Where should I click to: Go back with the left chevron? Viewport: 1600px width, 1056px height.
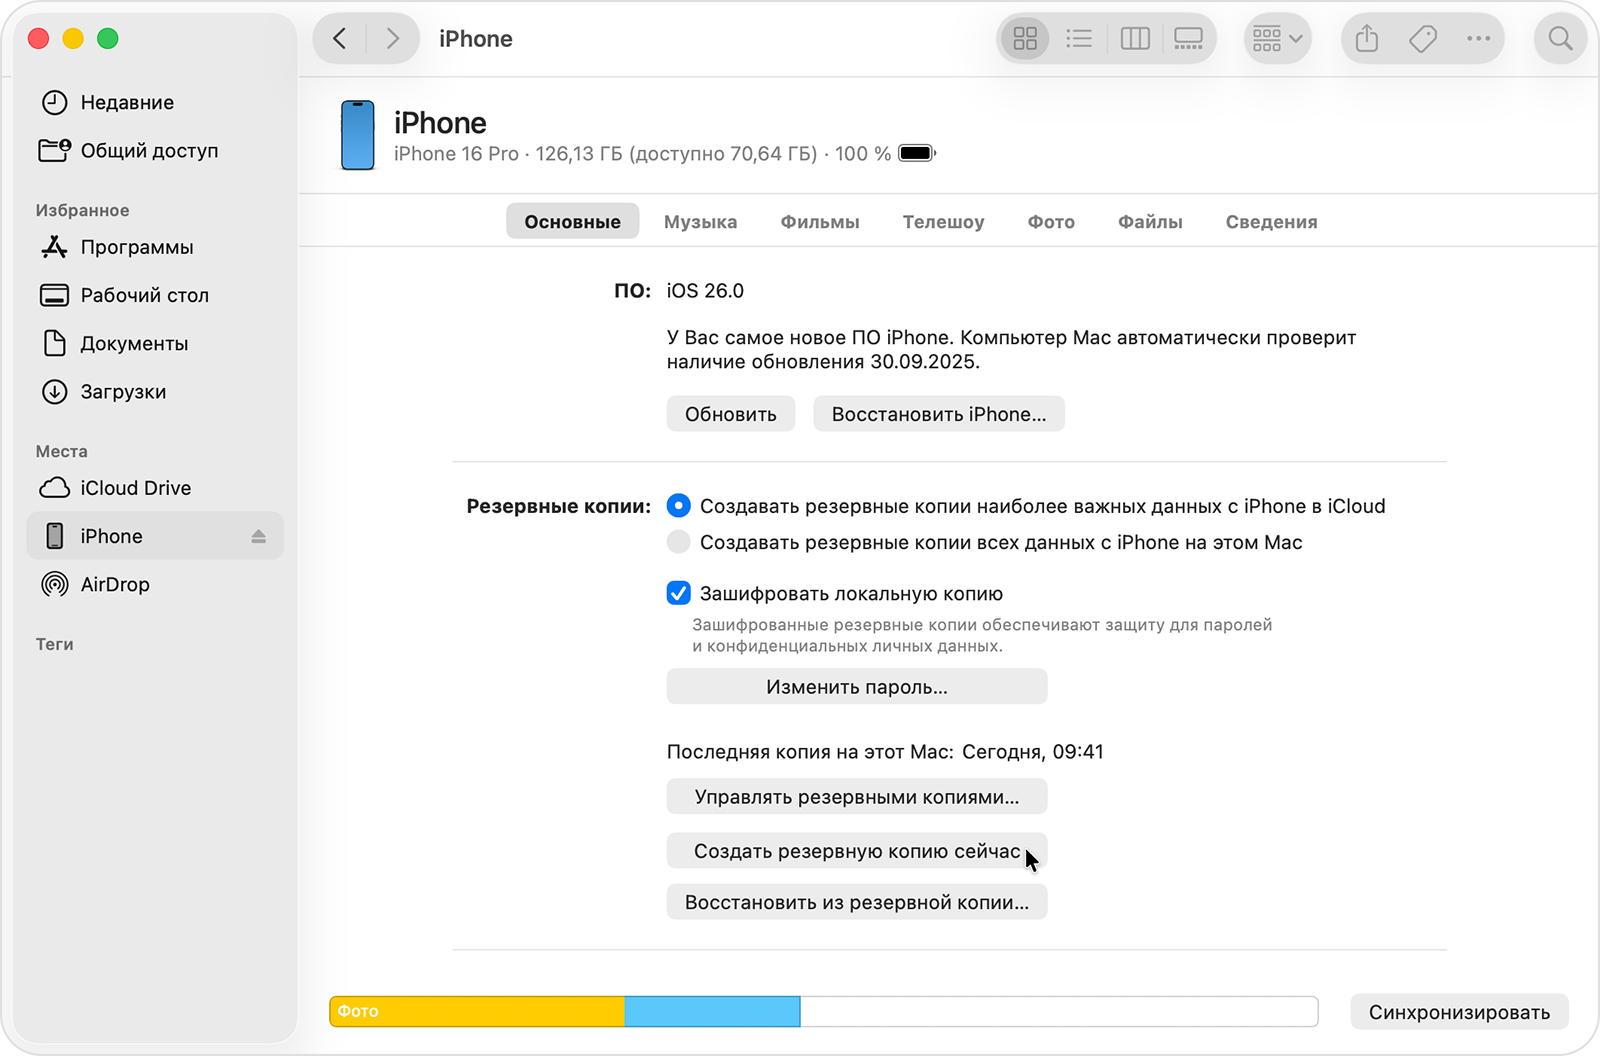click(x=340, y=39)
